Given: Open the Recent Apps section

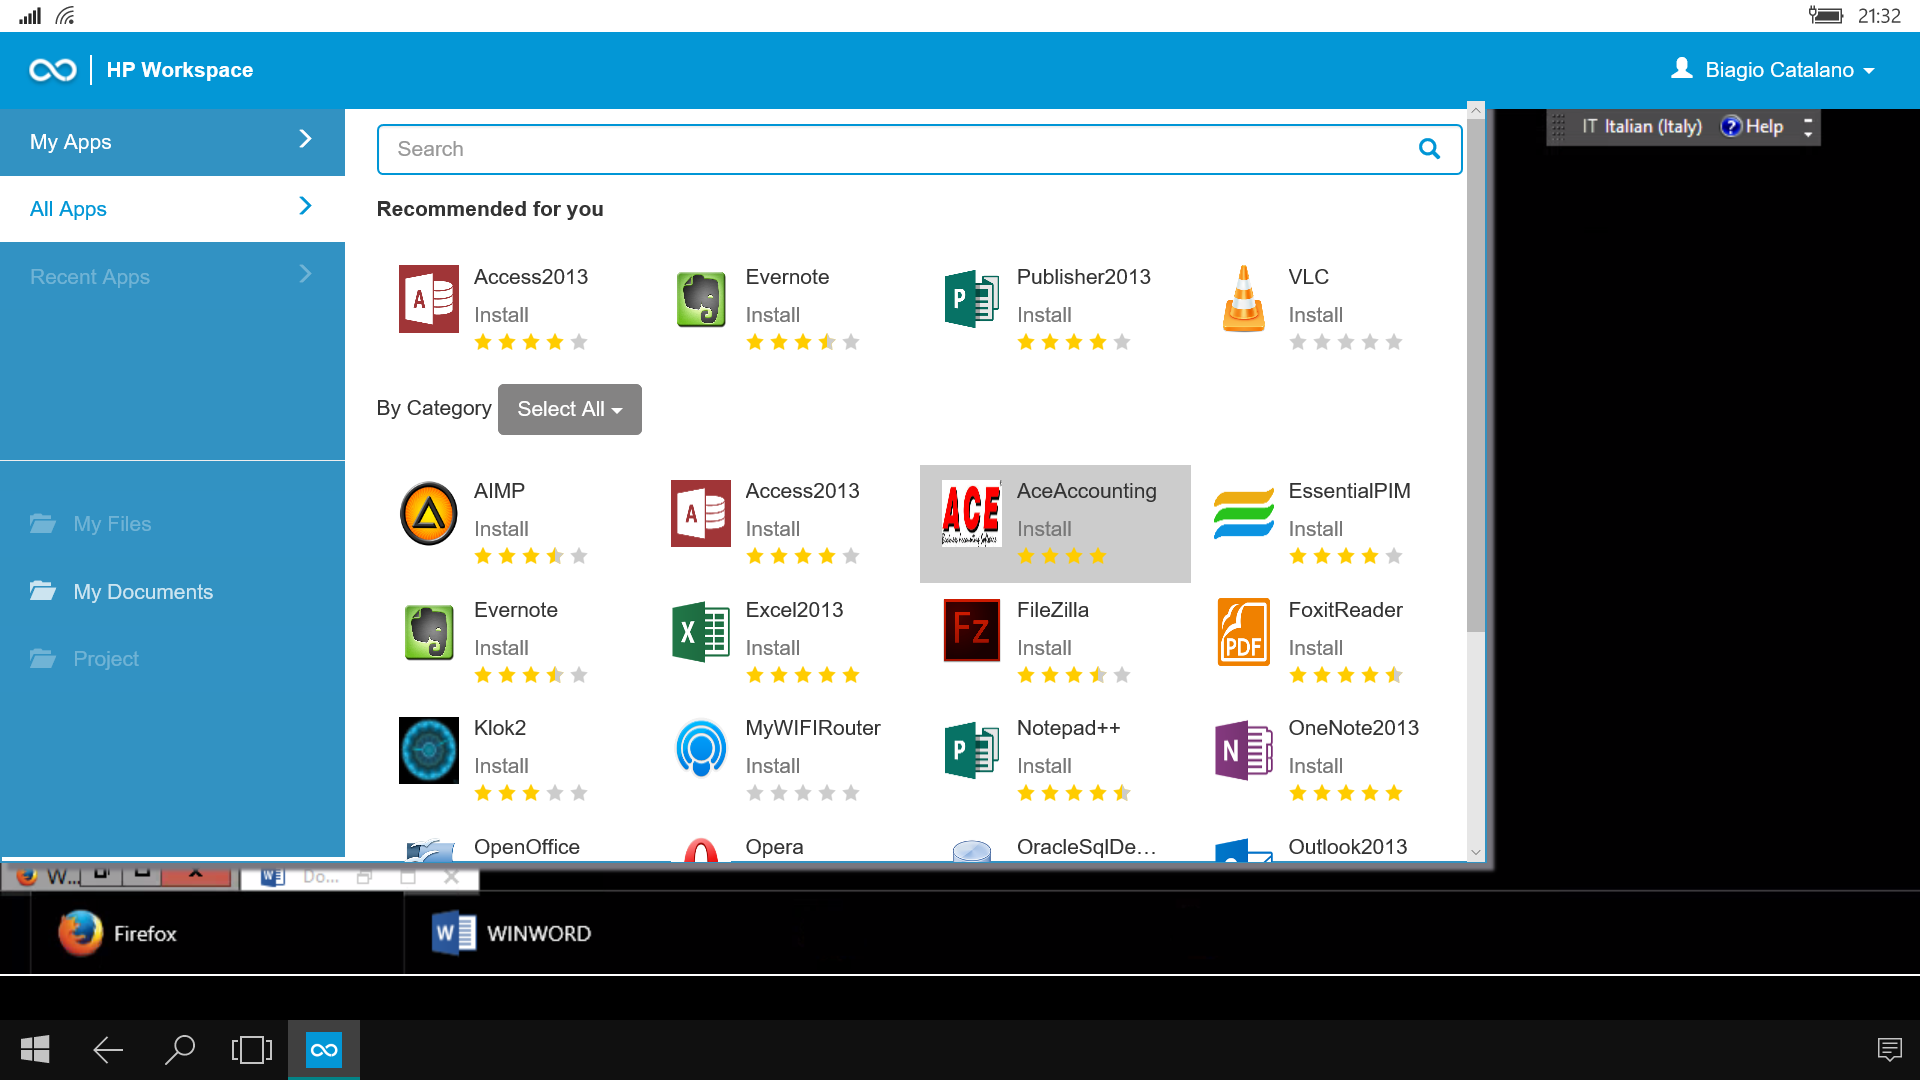Looking at the screenshot, I should click(x=172, y=276).
